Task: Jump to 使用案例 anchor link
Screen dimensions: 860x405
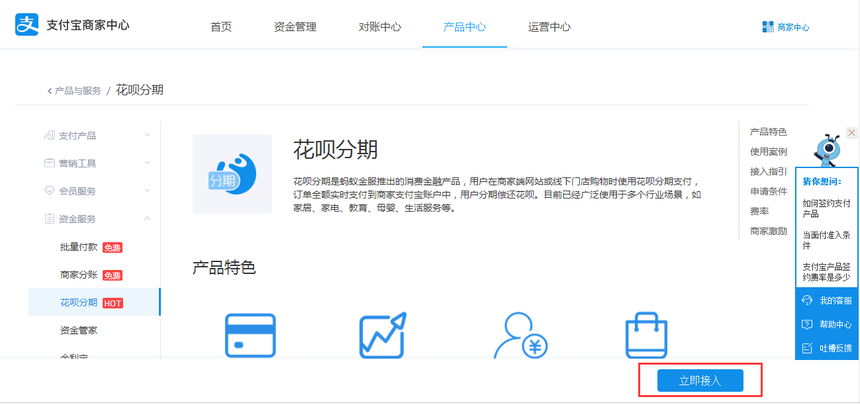Action: pos(768,151)
